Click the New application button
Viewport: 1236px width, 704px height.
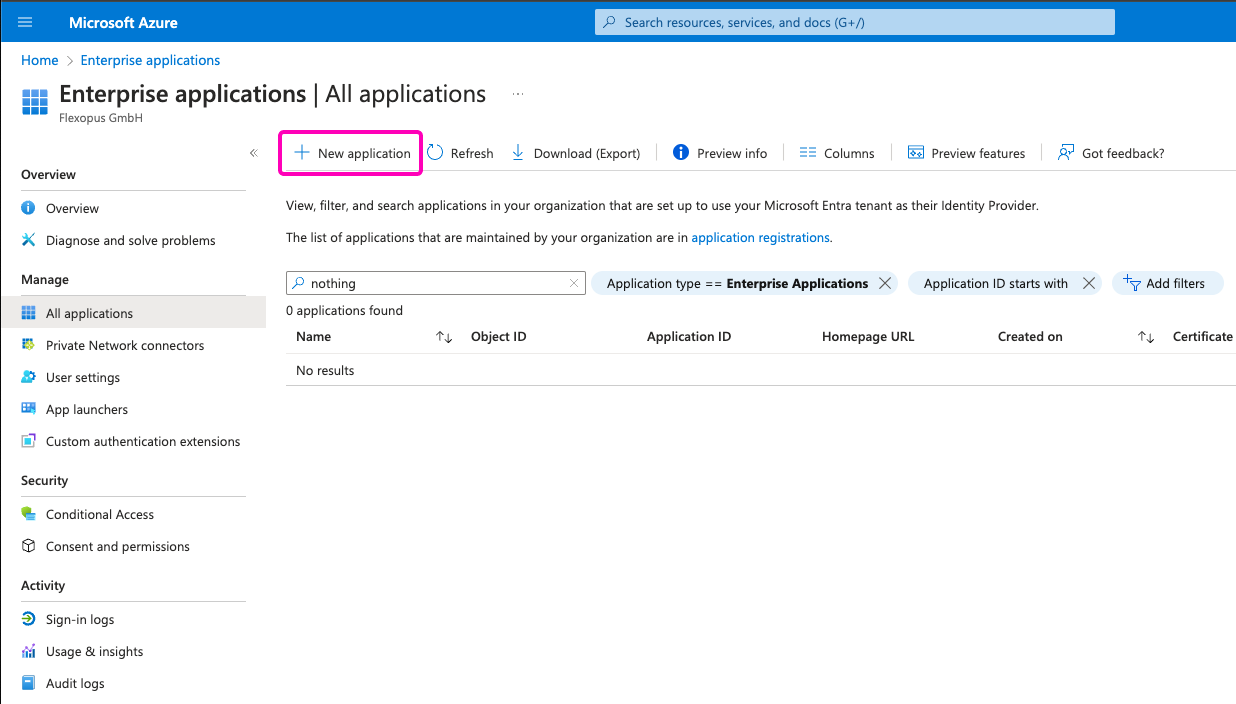[x=351, y=153]
